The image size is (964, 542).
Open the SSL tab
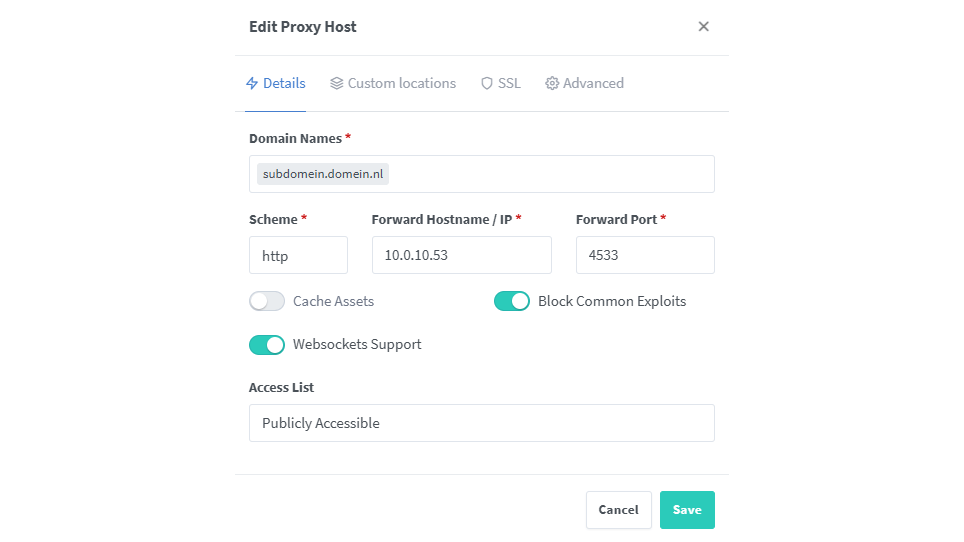tap(509, 84)
